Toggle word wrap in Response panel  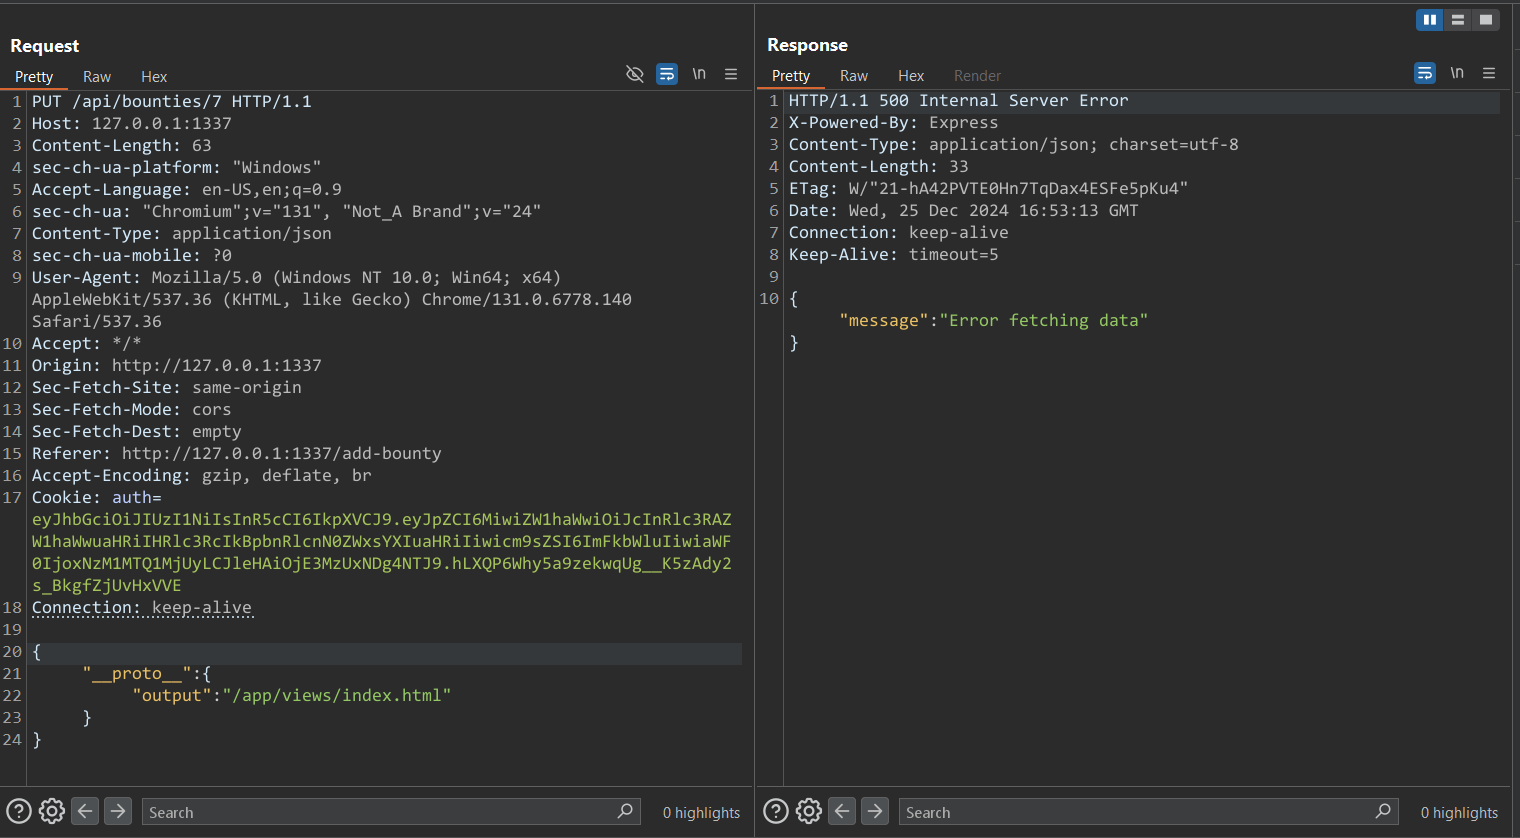point(1425,73)
